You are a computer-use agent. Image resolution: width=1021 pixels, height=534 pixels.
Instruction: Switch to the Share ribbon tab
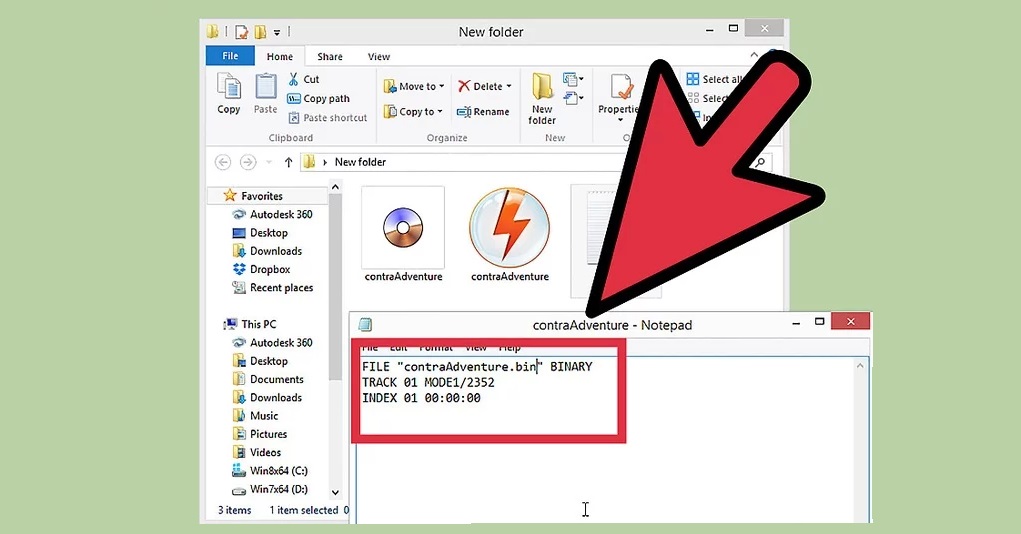[x=329, y=57]
